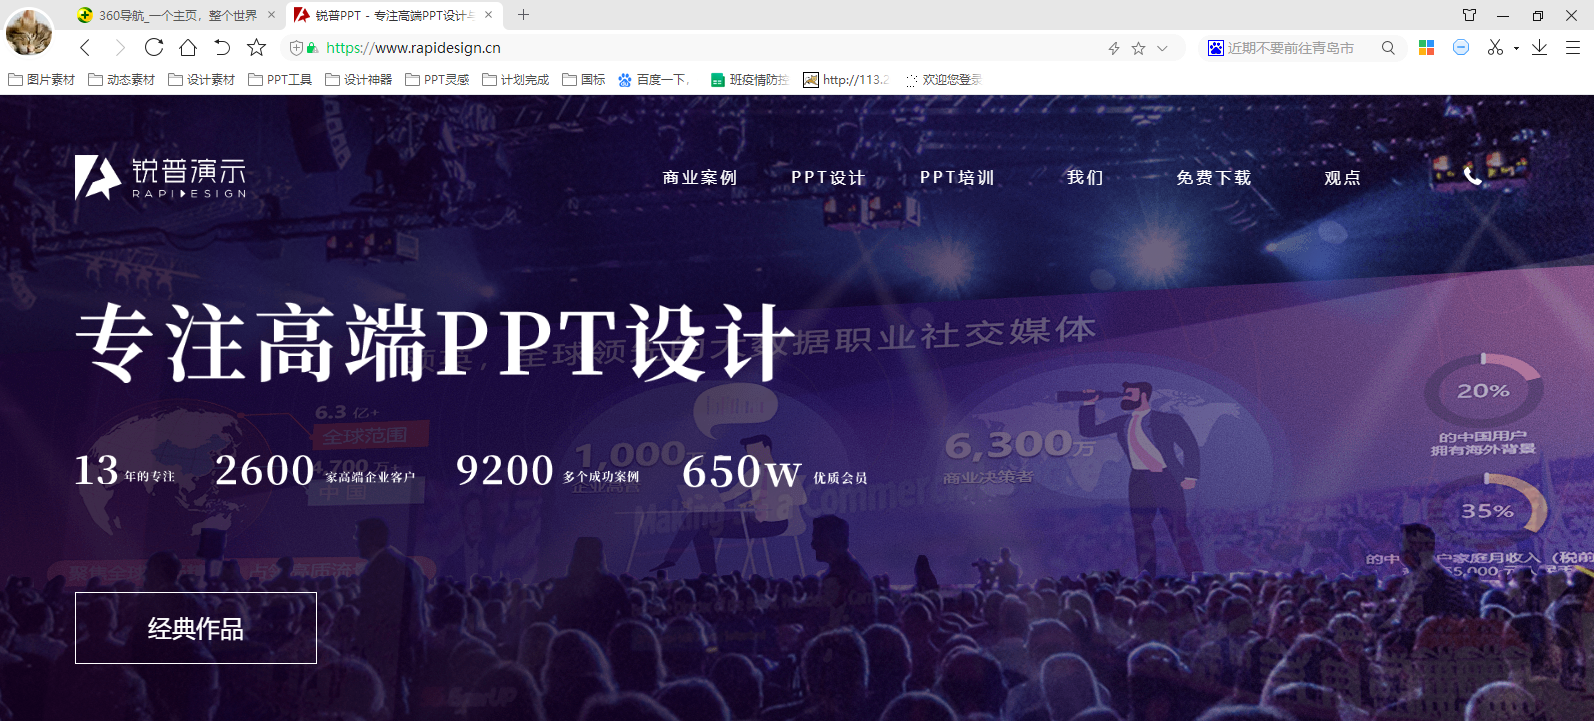Viewport: 1594px width, 721px height.
Task: Click the phone contact icon
Action: click(x=1472, y=177)
